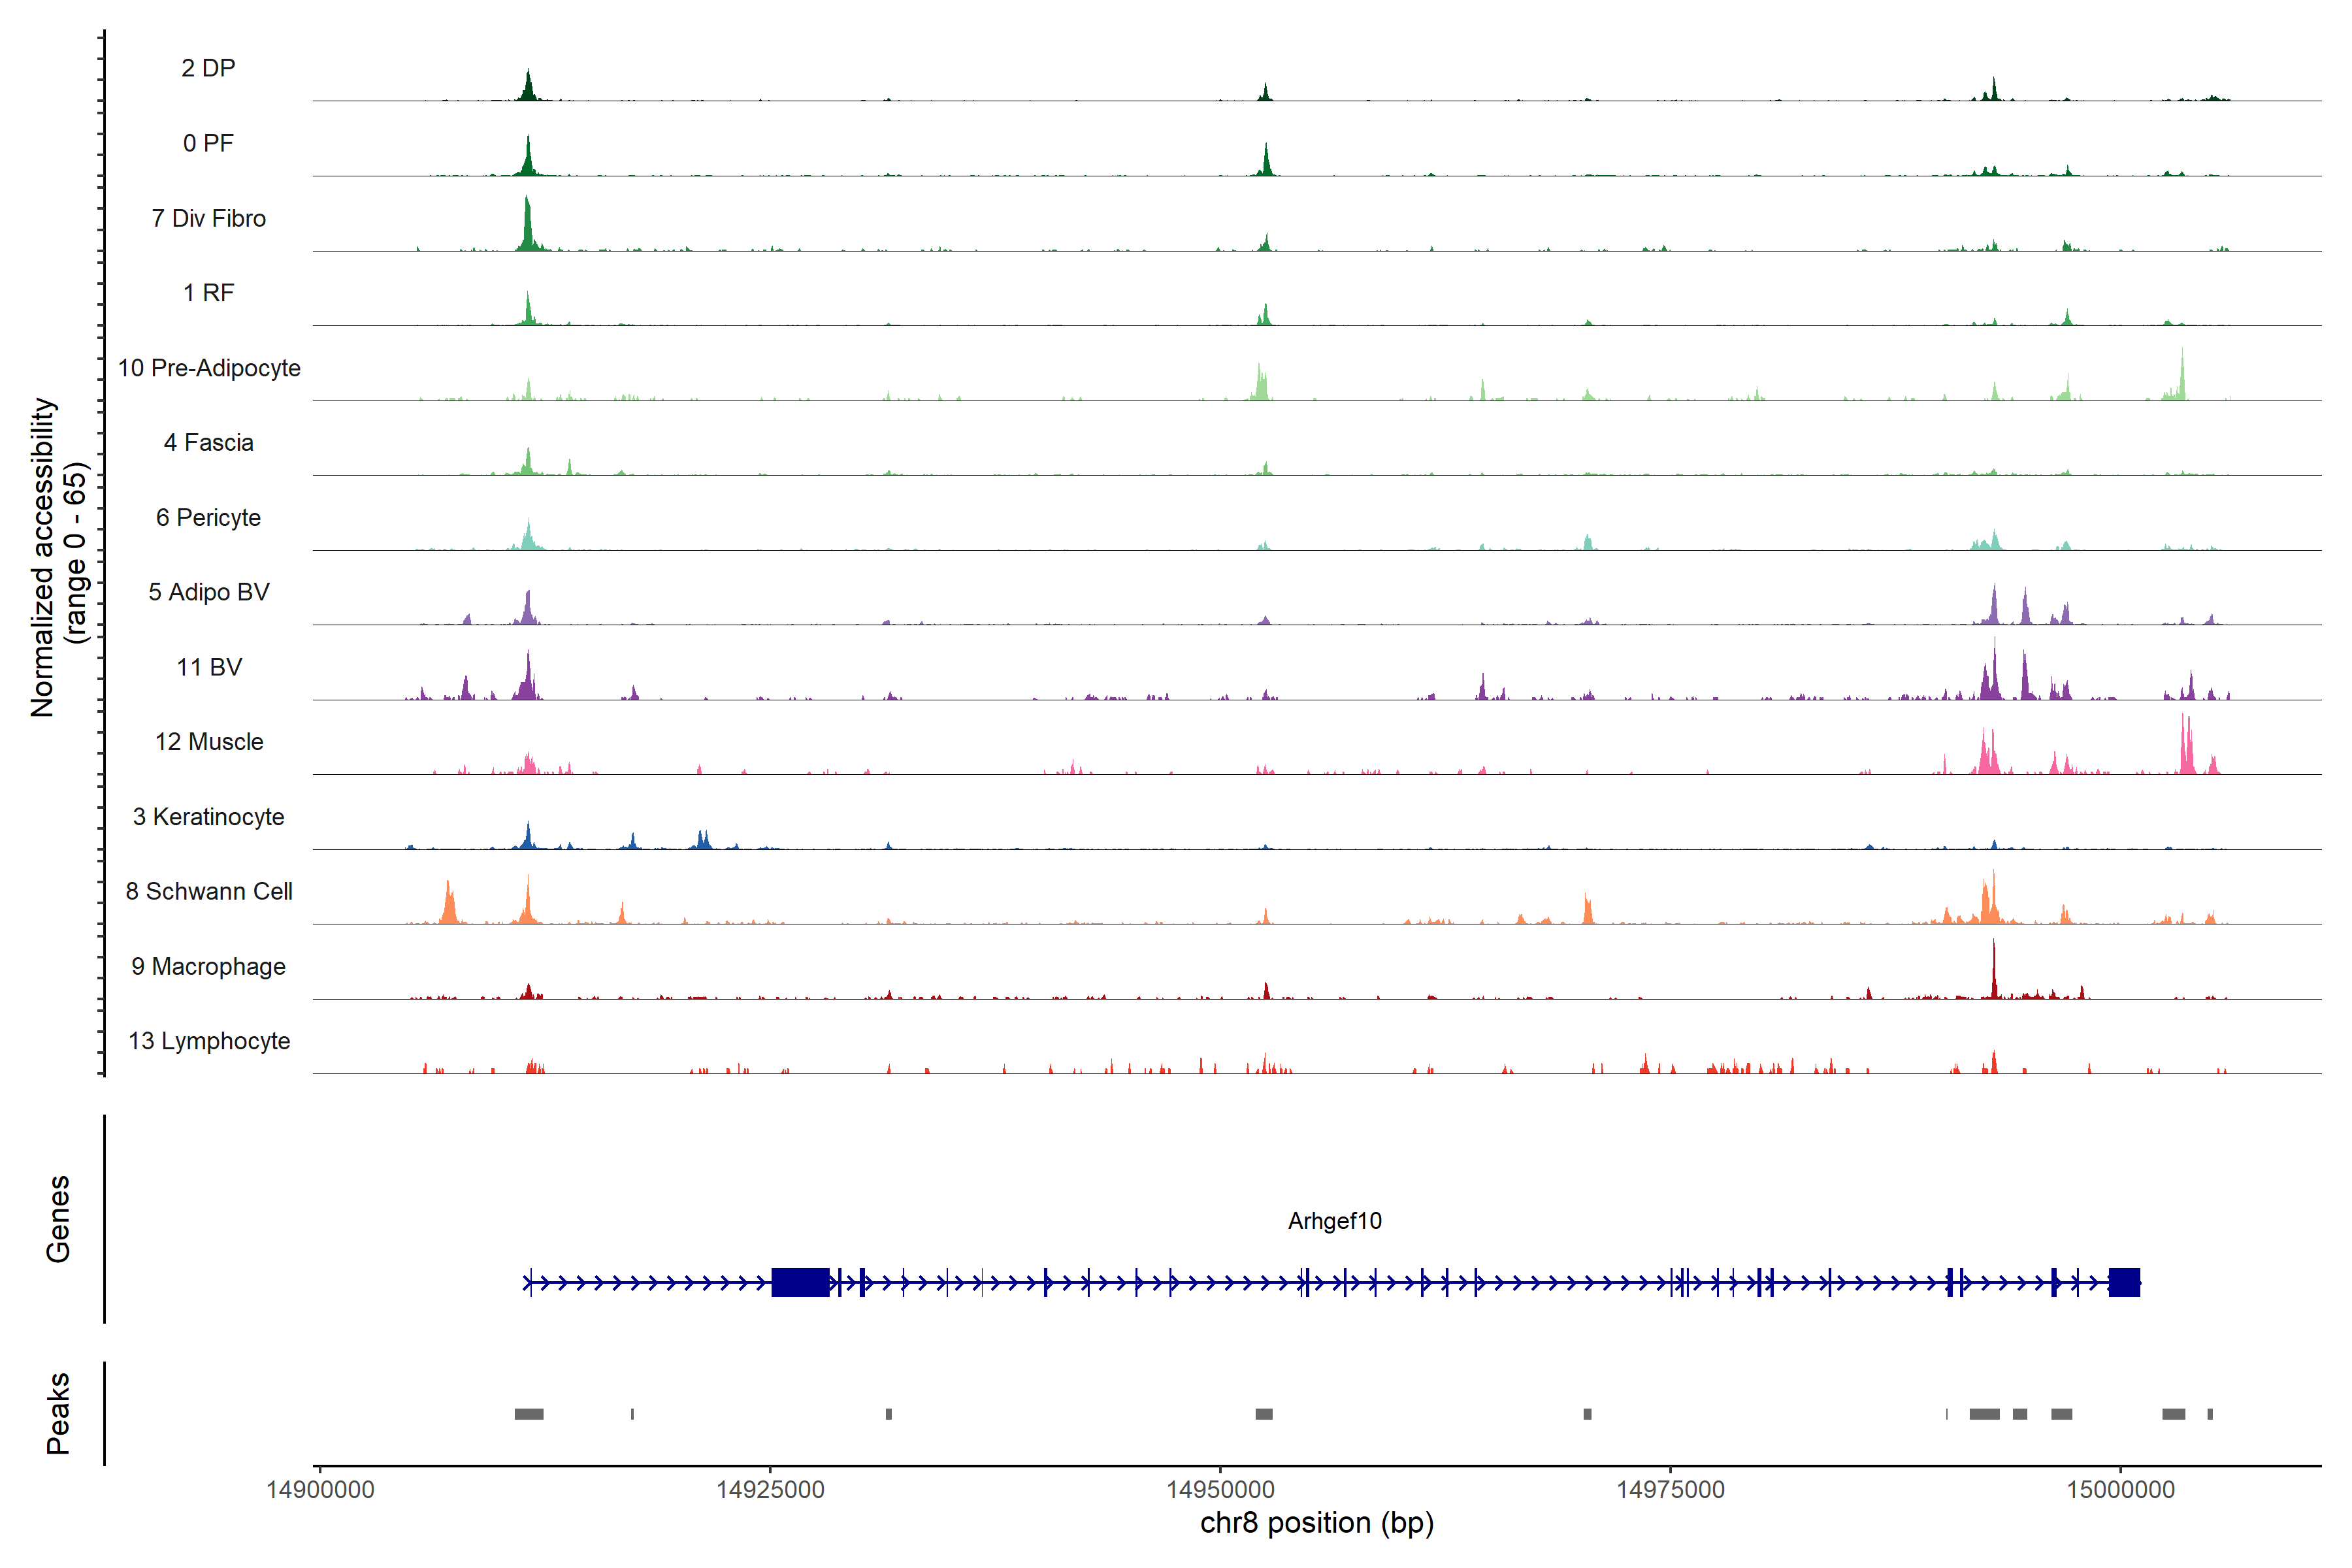Click the 15000000 x-axis tick label
The height and width of the screenshot is (1568, 2352).
click(2120, 1490)
